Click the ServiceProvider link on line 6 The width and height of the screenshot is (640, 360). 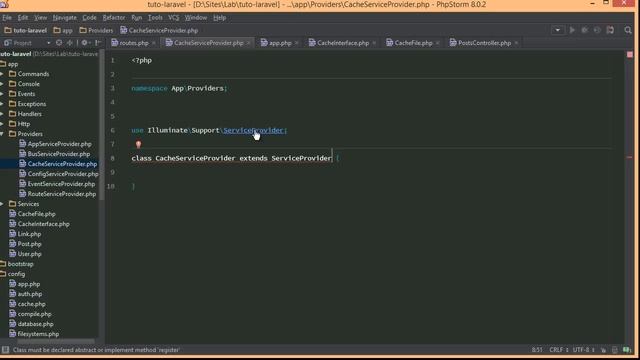pos(253,130)
